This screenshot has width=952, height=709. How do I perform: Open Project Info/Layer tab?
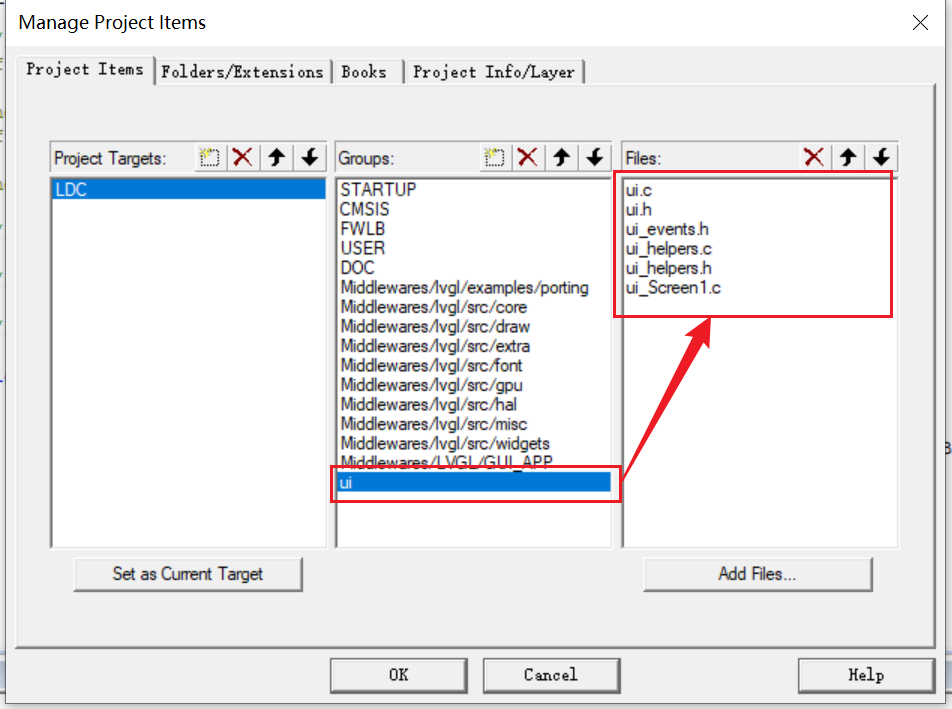click(x=494, y=72)
